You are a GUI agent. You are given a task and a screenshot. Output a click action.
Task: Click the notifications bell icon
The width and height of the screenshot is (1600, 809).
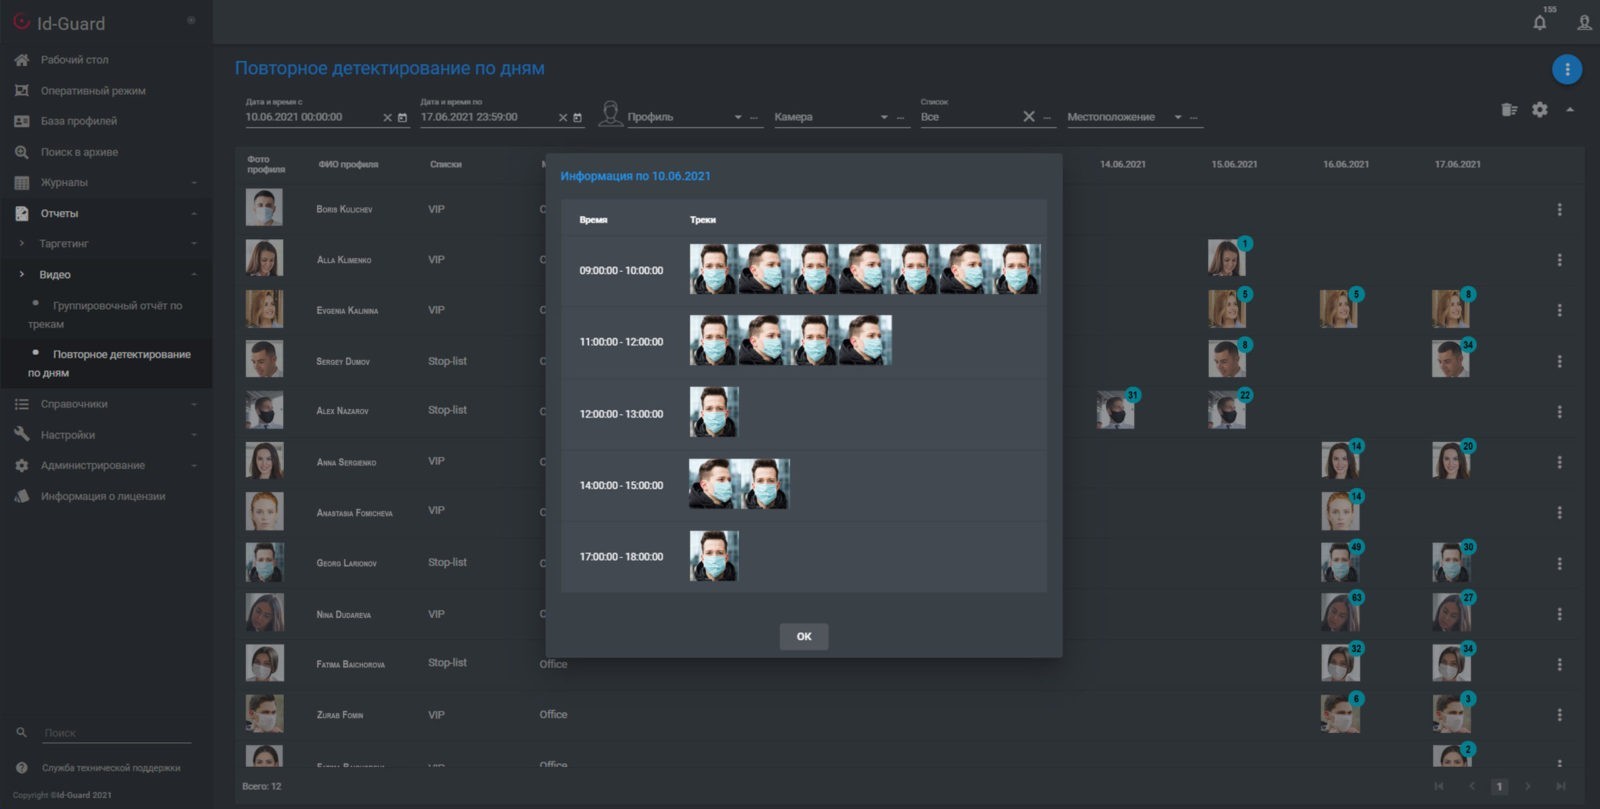1539,23
